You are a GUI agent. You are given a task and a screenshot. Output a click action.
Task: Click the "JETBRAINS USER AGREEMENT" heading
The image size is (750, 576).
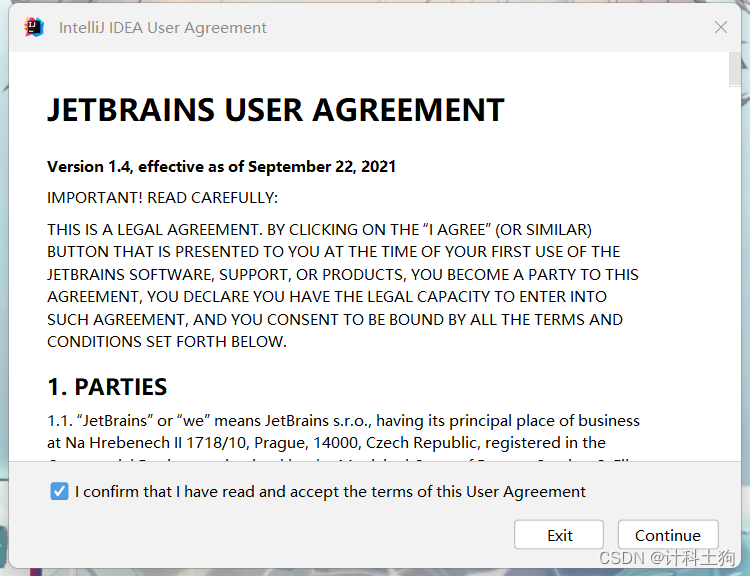pos(276,111)
